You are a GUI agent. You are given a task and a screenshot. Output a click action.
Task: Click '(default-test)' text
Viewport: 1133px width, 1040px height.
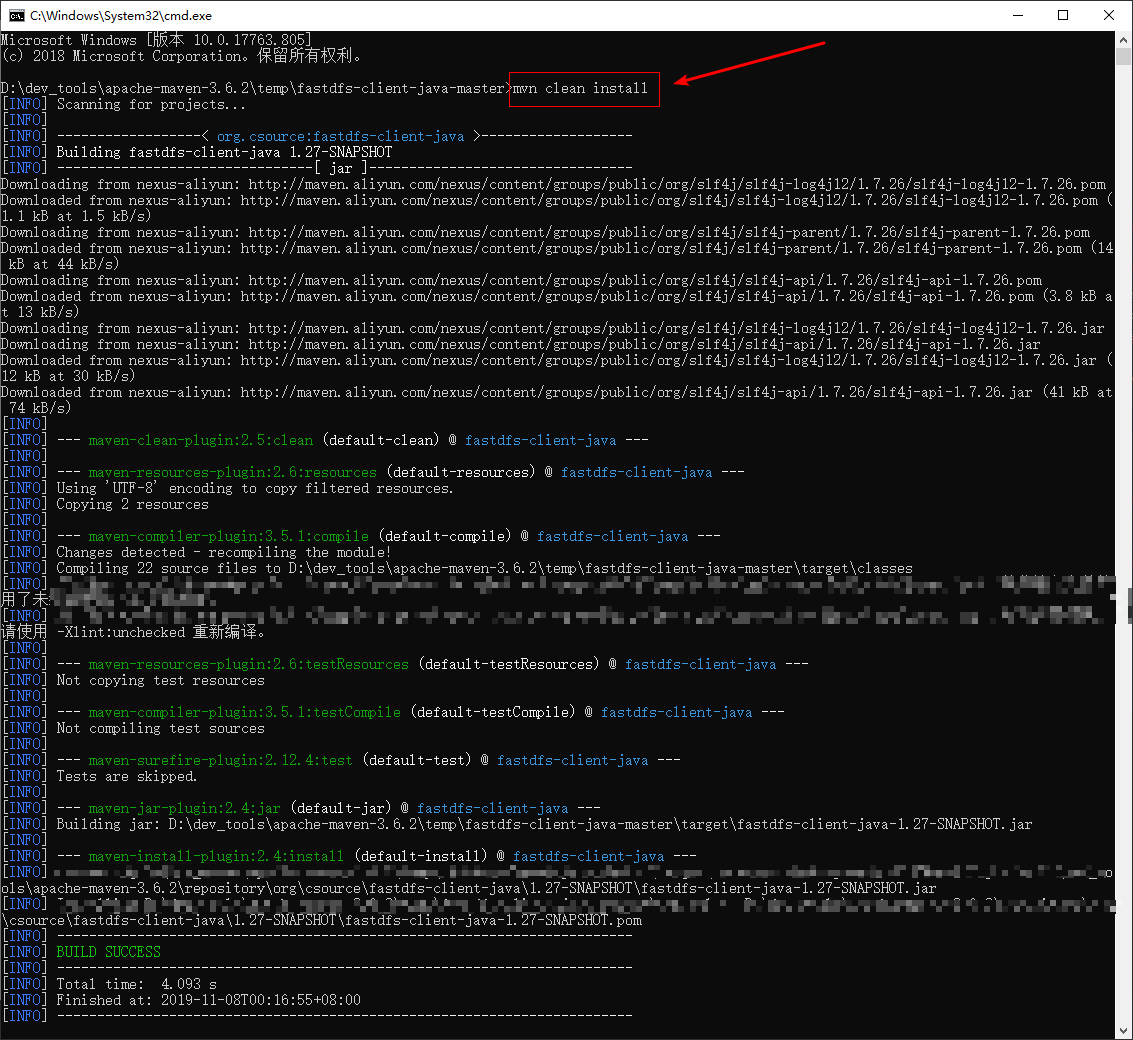point(417,760)
